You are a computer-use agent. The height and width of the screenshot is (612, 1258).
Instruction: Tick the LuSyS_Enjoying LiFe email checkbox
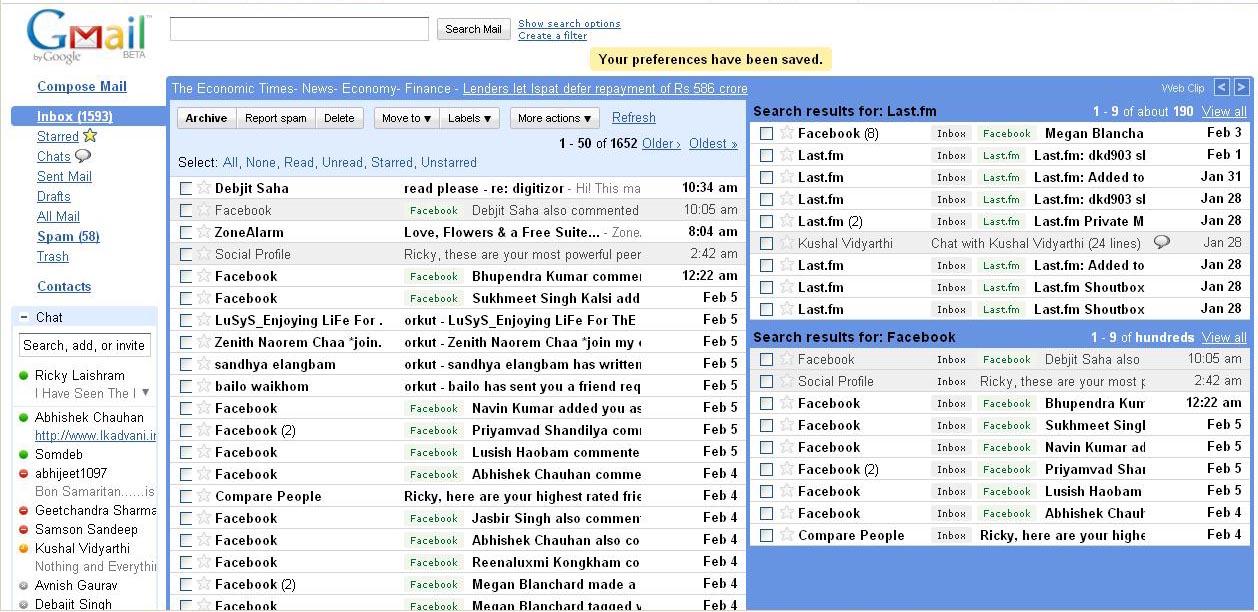(x=186, y=320)
